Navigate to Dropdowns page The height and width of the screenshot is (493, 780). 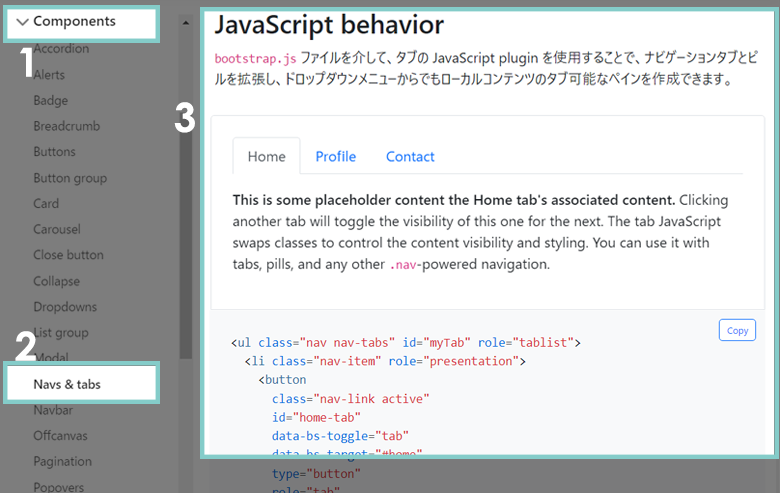(x=65, y=307)
